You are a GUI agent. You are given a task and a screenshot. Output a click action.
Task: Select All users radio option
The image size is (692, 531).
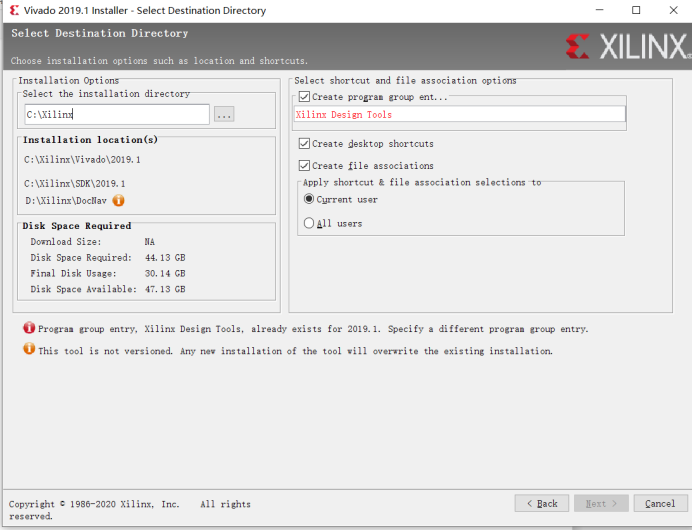pyautogui.click(x=309, y=223)
